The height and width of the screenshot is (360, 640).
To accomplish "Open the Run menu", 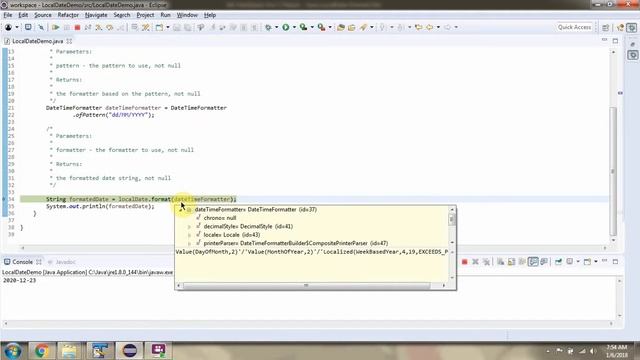I will (165, 15).
